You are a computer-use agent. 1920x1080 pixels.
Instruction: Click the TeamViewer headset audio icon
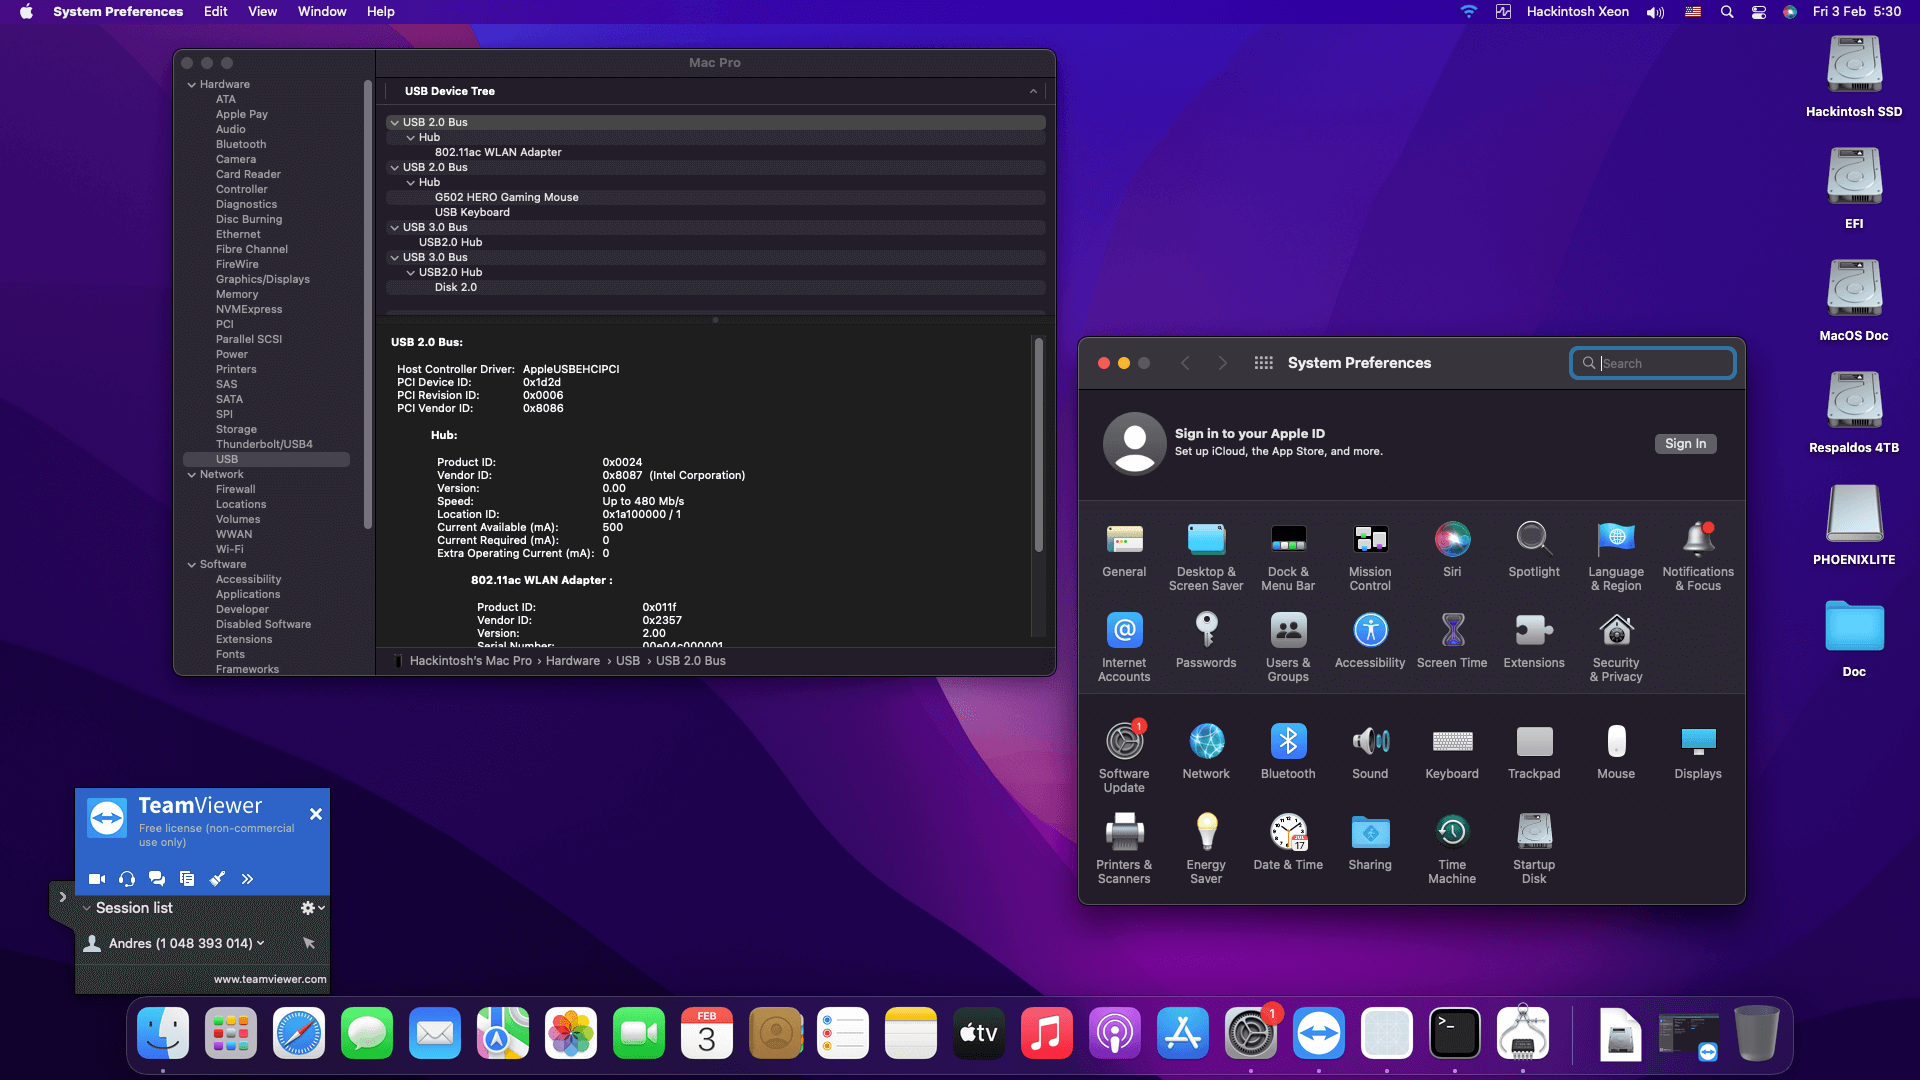(127, 879)
